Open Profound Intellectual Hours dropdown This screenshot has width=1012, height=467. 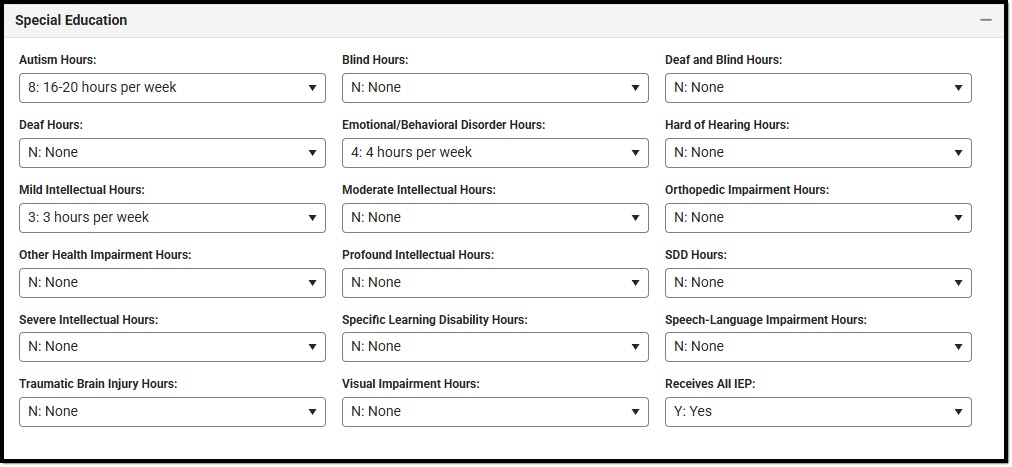(495, 283)
